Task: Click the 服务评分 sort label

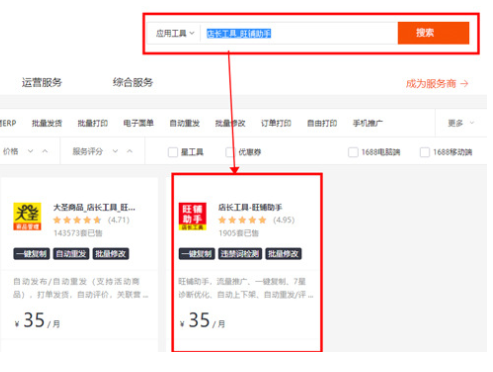Action: tap(88, 152)
